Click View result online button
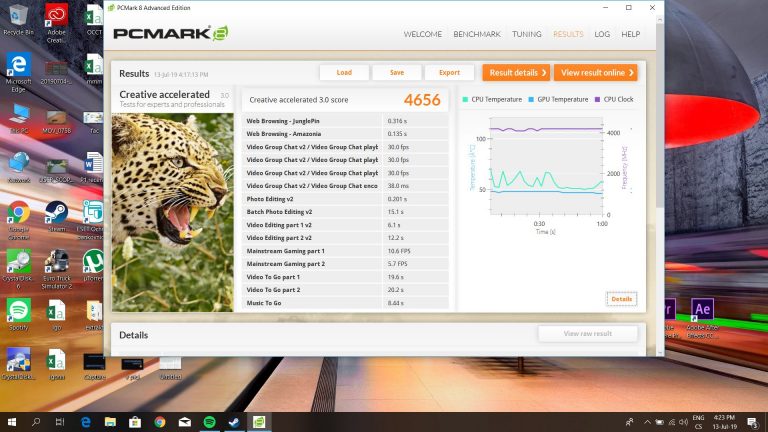 596,72
